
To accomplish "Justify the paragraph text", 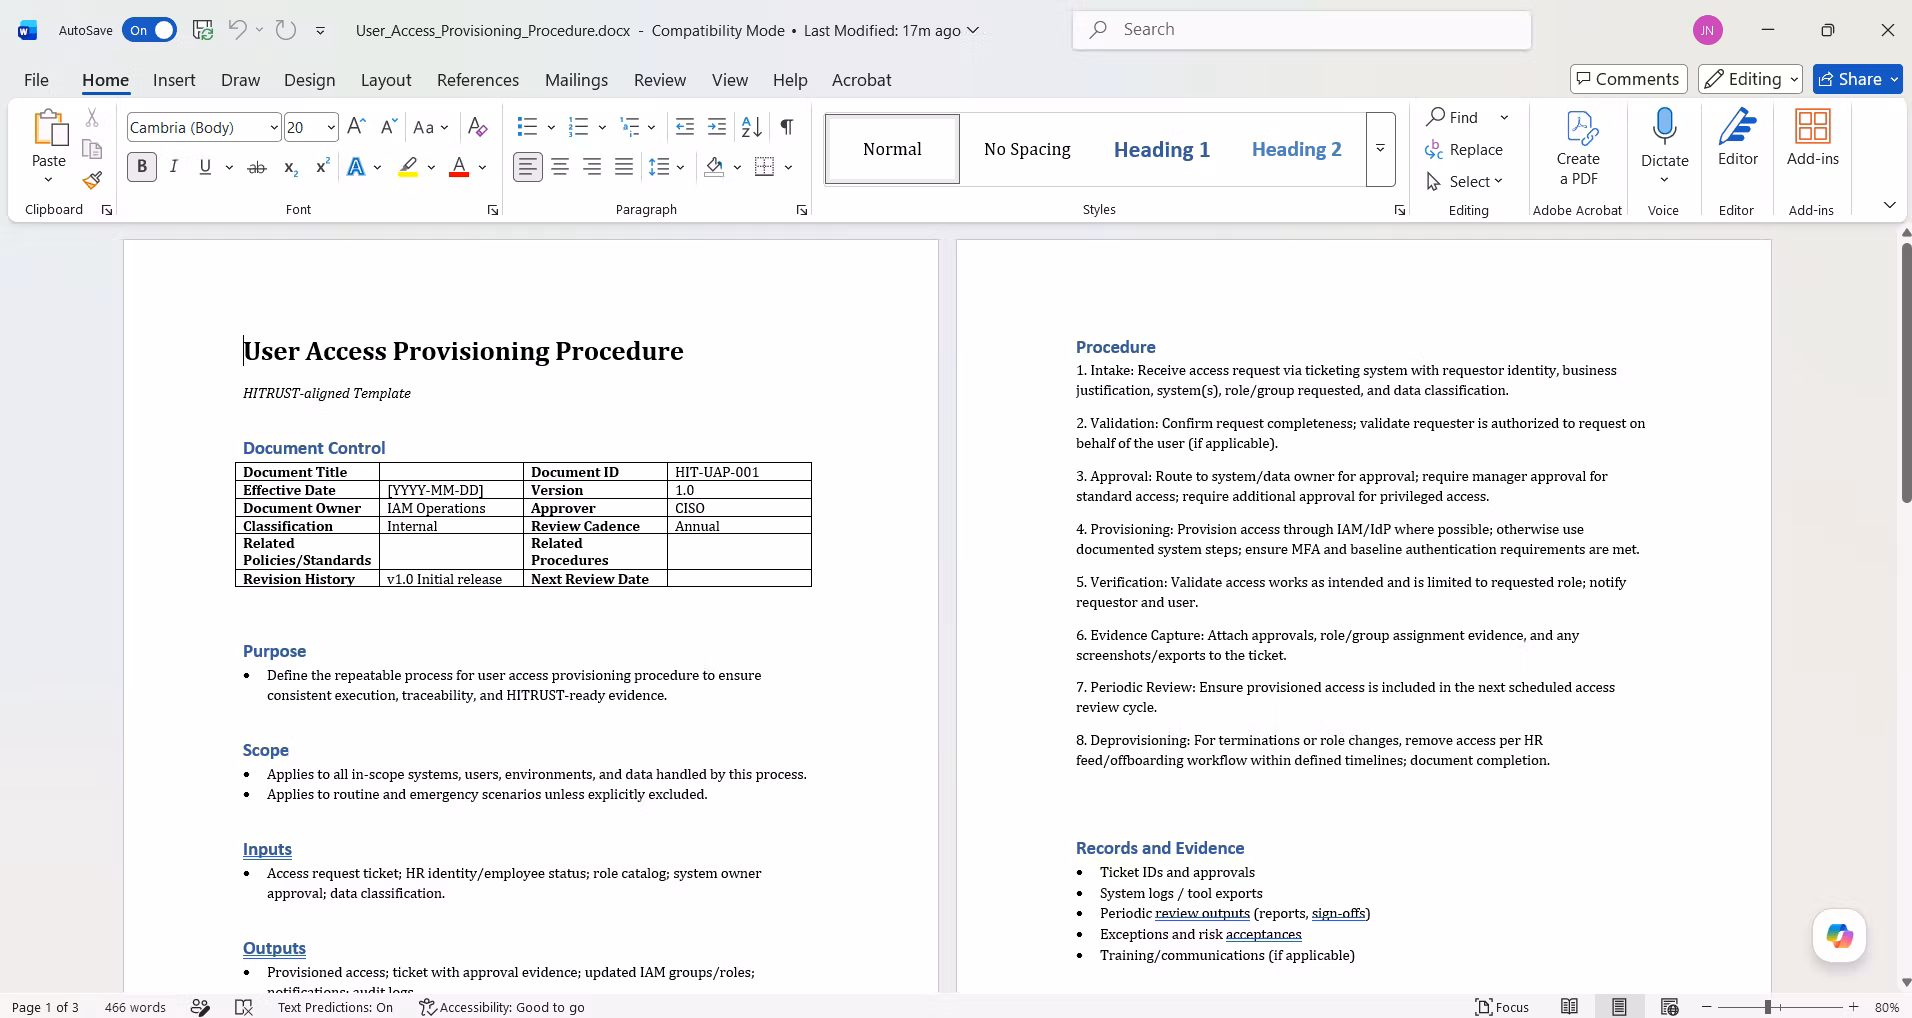I will click(624, 167).
